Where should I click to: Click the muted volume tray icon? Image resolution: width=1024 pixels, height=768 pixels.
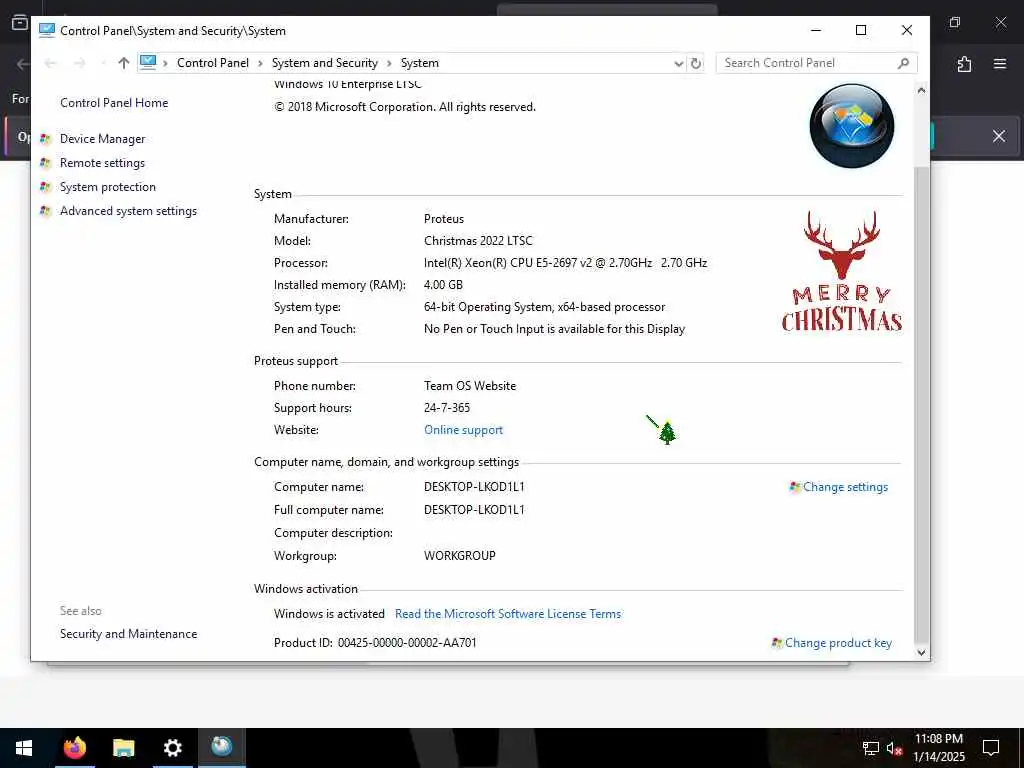[894, 748]
